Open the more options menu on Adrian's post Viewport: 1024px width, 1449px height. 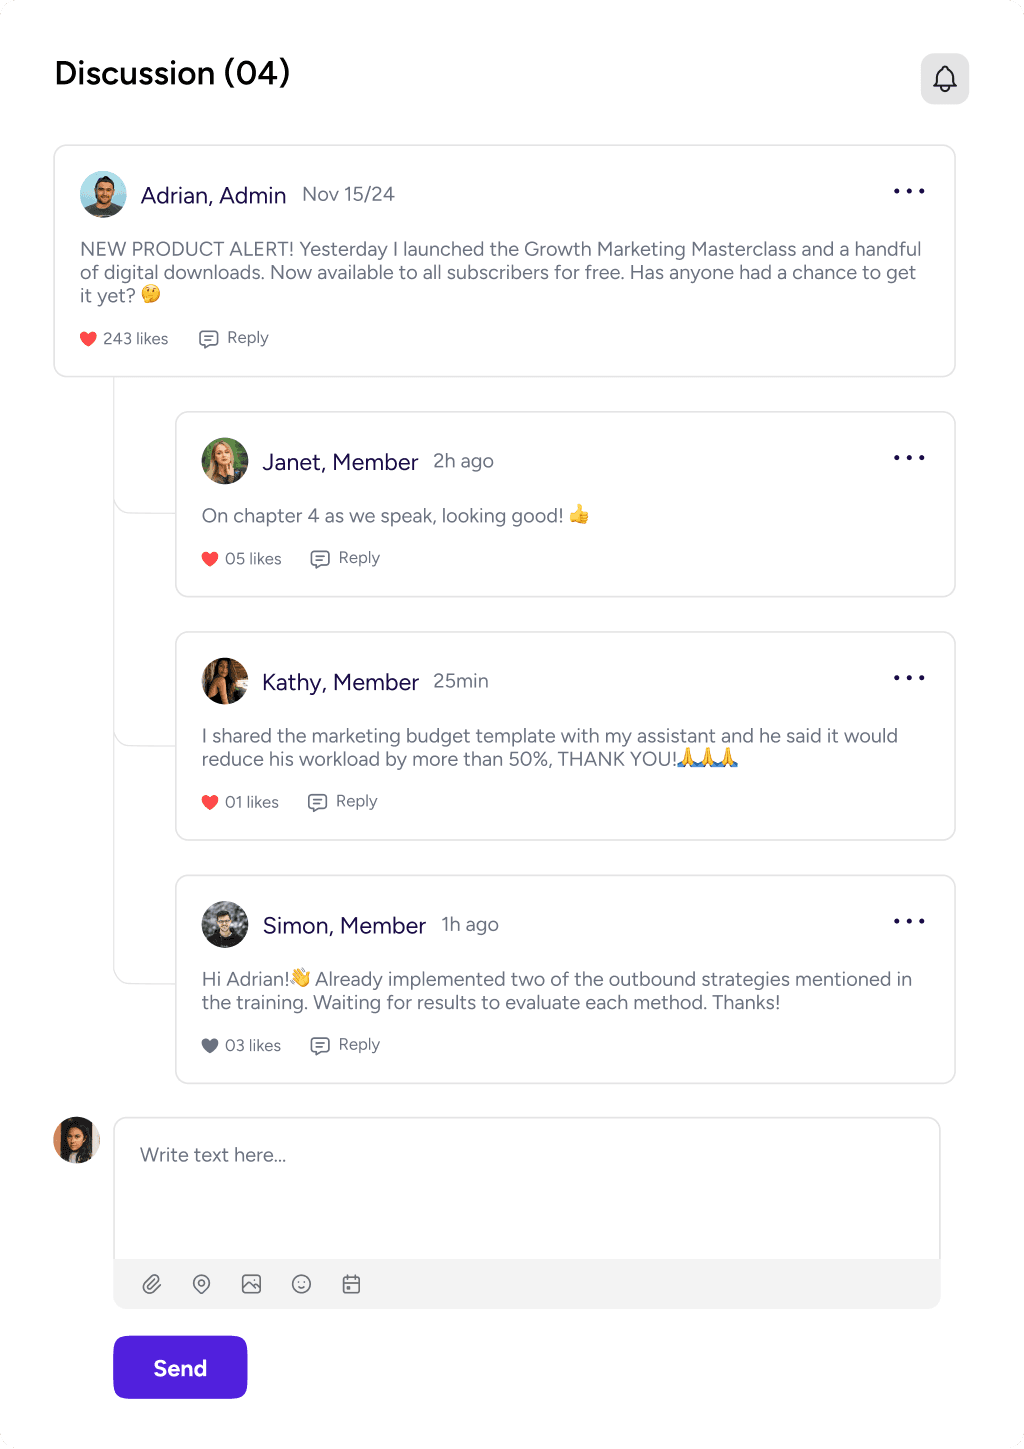(x=909, y=191)
